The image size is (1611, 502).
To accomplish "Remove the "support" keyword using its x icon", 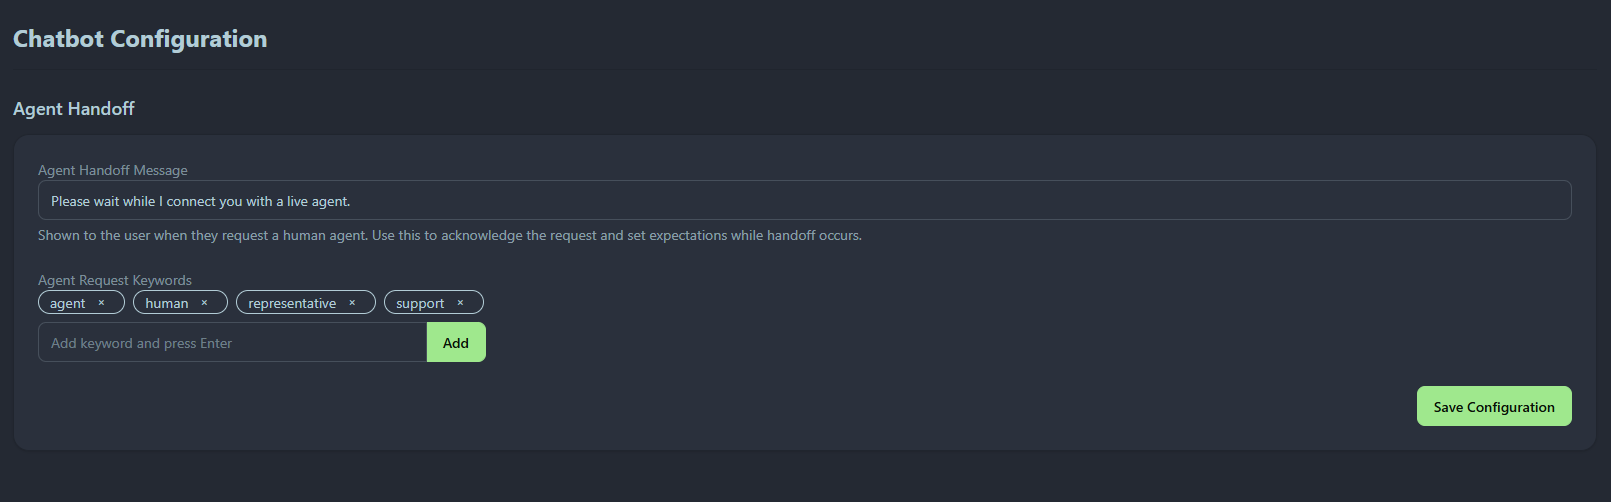I will (460, 303).
